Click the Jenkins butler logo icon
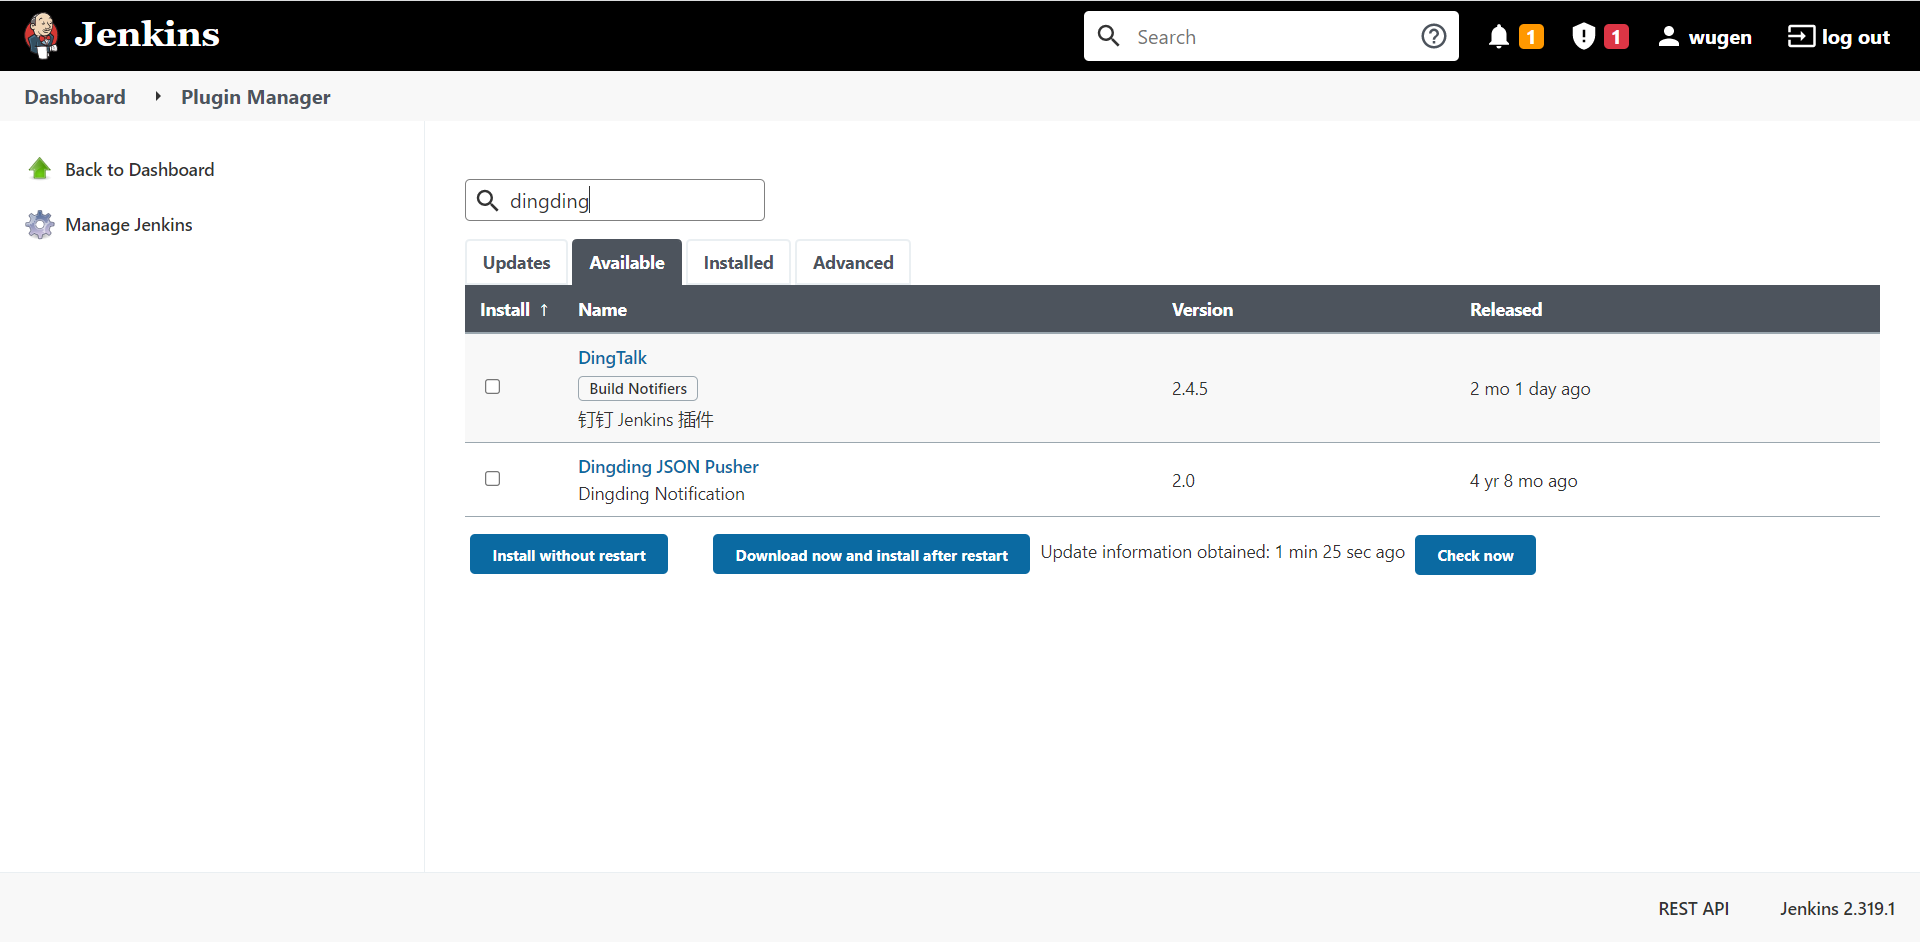This screenshot has width=1920, height=942. (41, 36)
